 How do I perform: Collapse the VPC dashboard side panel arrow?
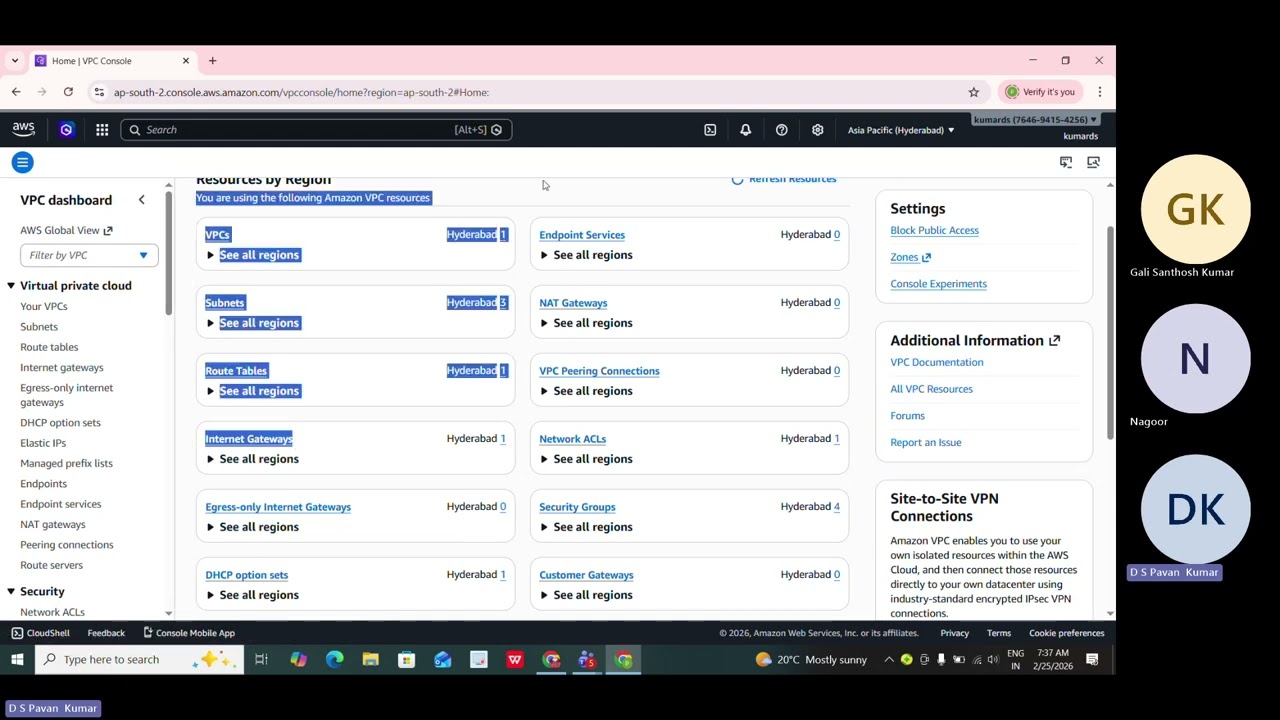coord(141,200)
